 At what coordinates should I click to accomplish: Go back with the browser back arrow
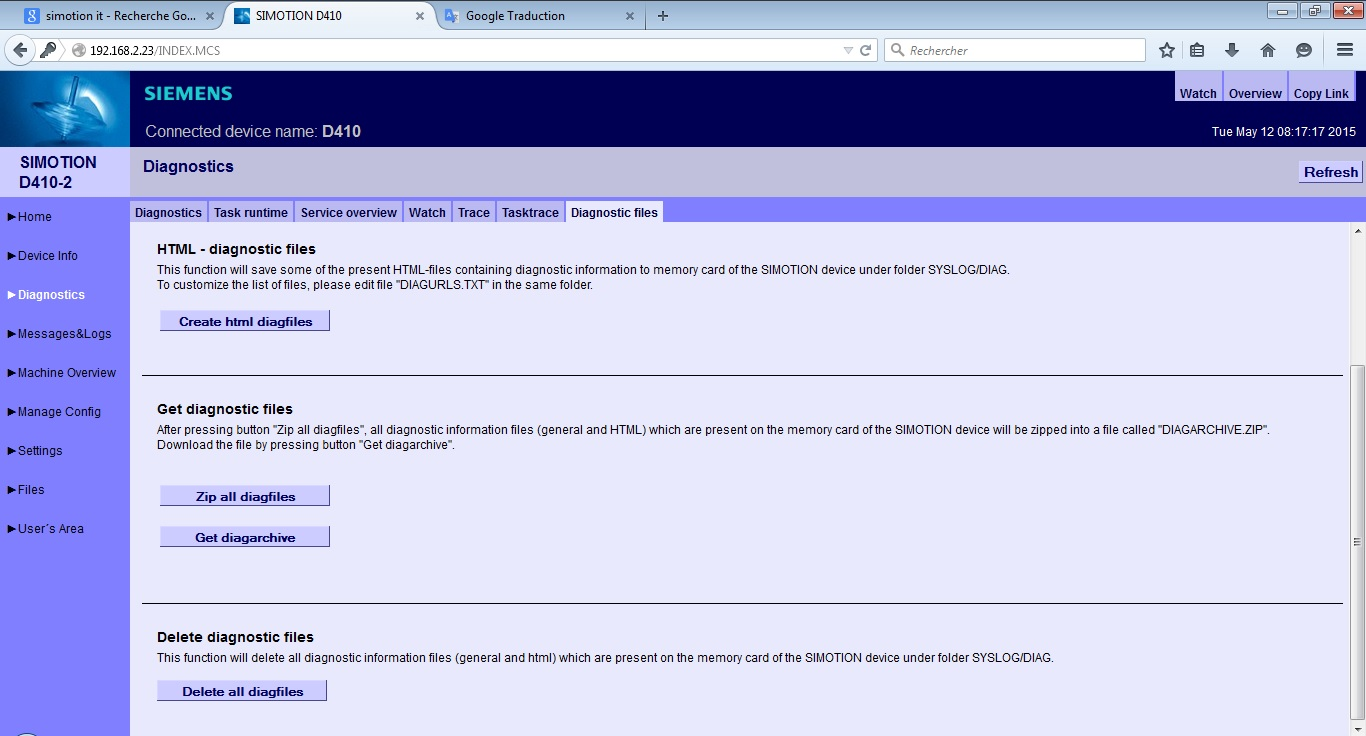click(20, 50)
